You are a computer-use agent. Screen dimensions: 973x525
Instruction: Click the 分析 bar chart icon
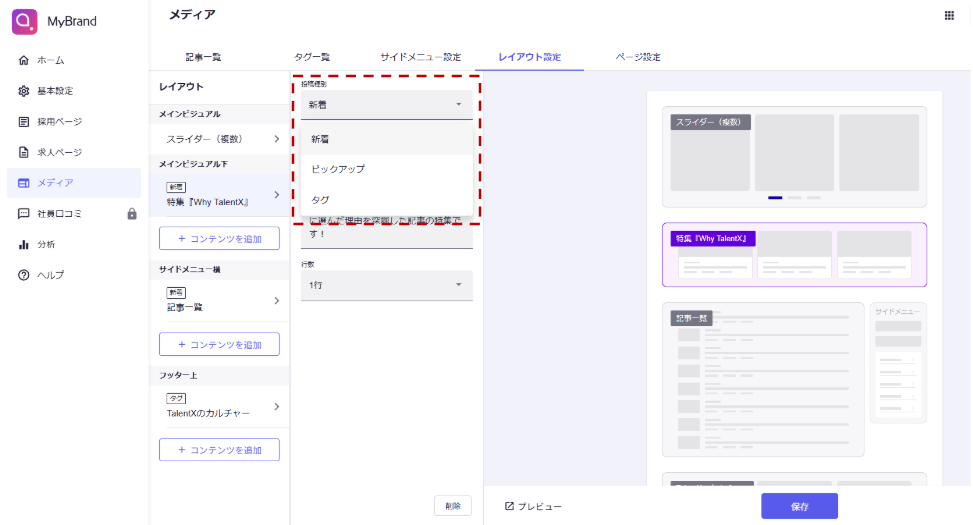24,244
